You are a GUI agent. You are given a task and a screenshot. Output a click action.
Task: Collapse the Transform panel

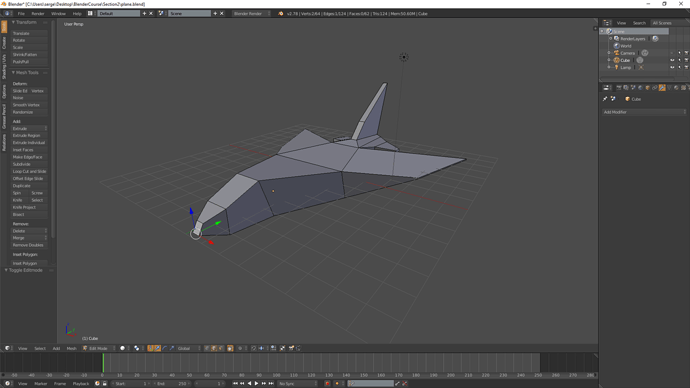(x=13, y=22)
